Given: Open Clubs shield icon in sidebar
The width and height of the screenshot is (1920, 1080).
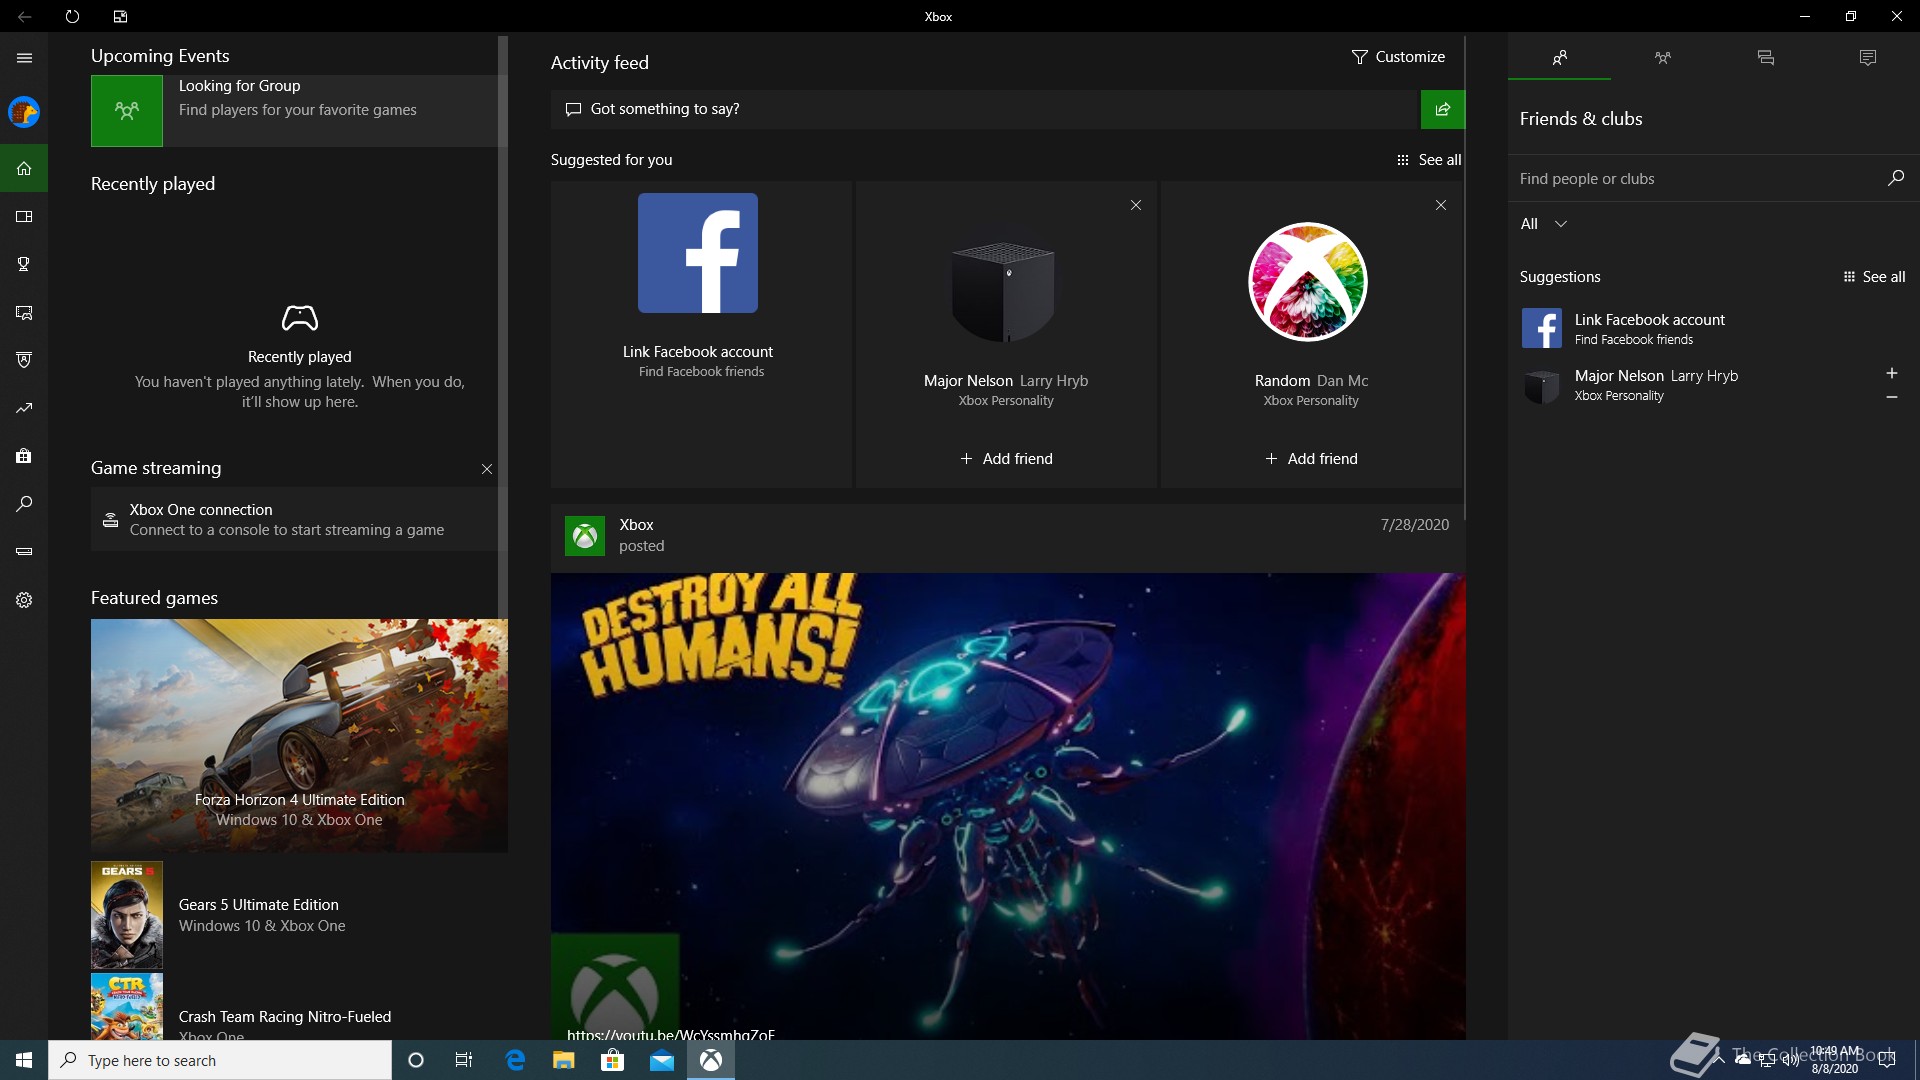Looking at the screenshot, I should (24, 360).
